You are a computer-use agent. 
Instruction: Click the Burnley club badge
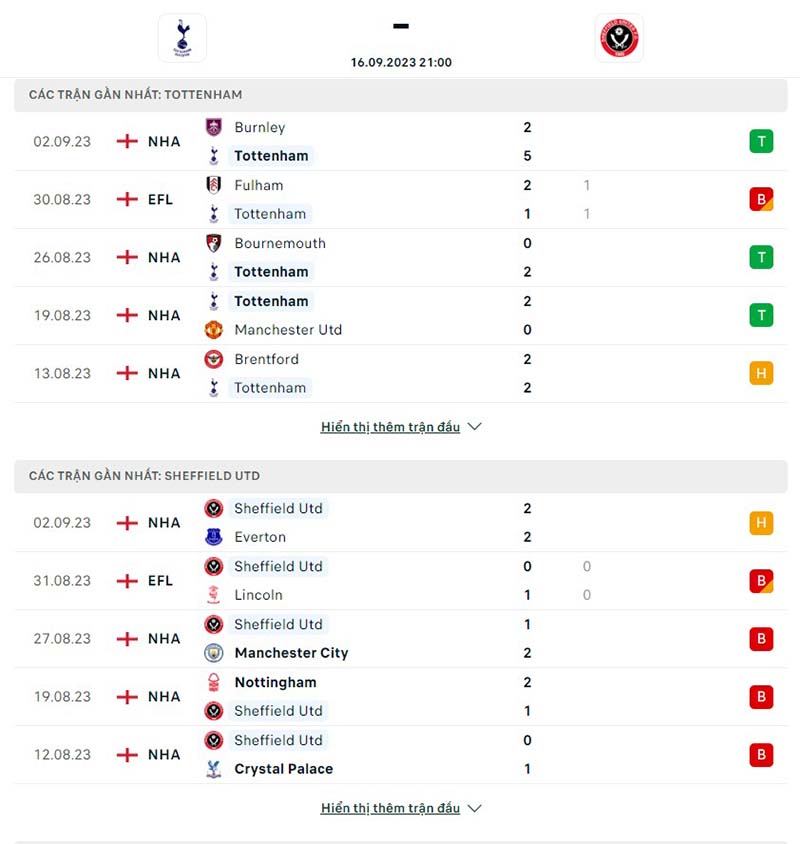(213, 127)
